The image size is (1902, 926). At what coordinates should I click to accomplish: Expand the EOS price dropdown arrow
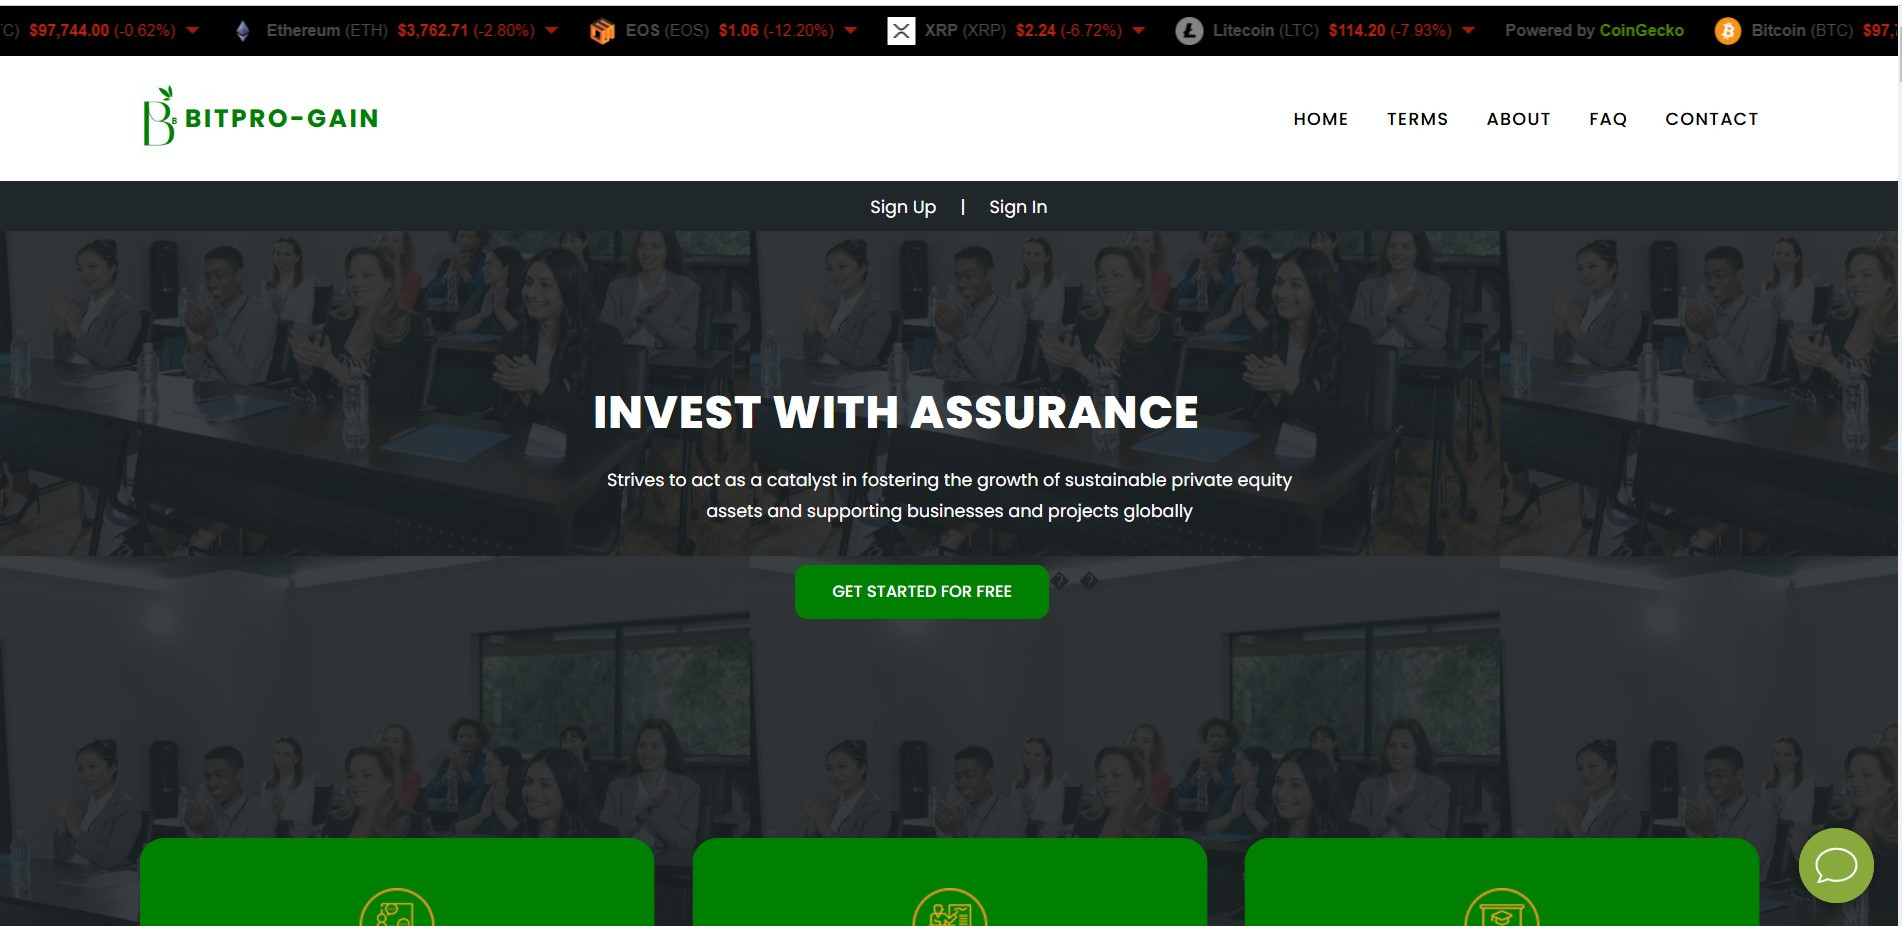tap(850, 31)
